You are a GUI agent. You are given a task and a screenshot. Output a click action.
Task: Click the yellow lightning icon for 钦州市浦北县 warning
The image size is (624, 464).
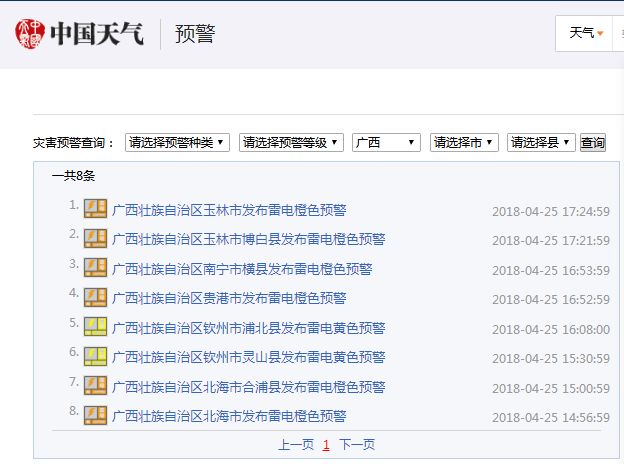click(x=95, y=327)
